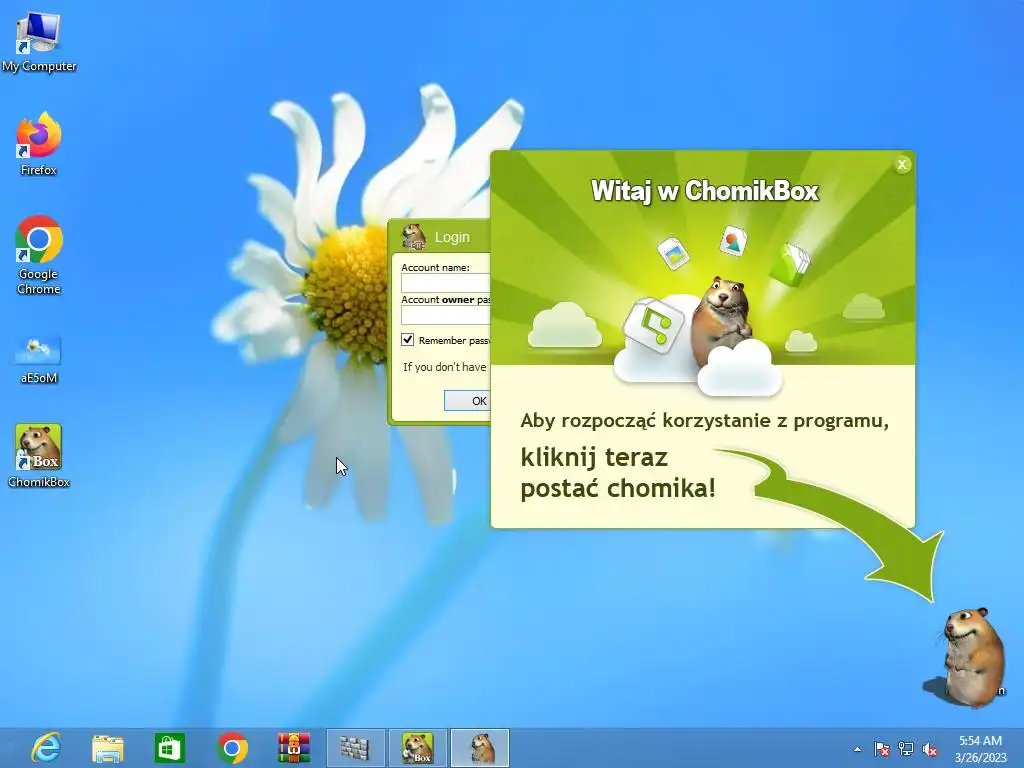This screenshot has height=768, width=1024.
Task: Open Internet Explorer from the taskbar
Action: (x=46, y=748)
